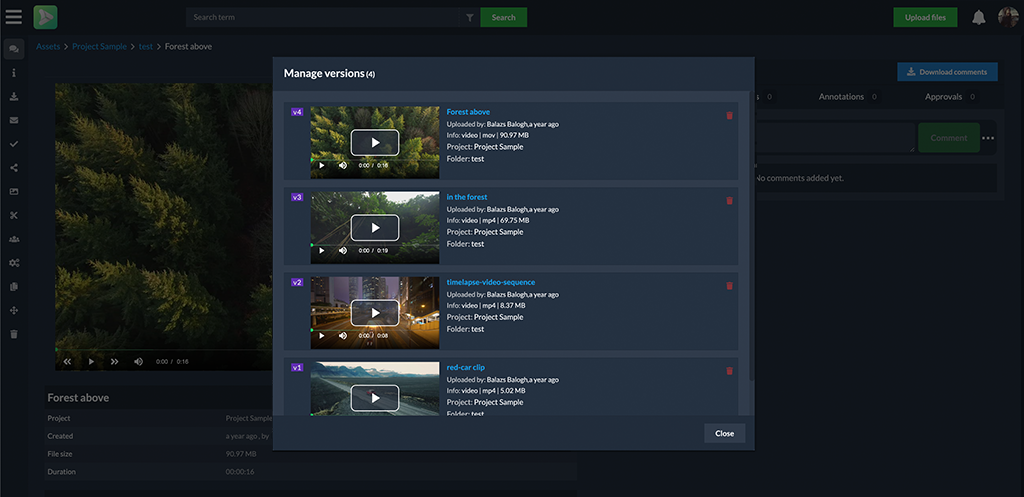The height and width of the screenshot is (497, 1024).
Task: Open the Forest above version link
Action: point(468,112)
